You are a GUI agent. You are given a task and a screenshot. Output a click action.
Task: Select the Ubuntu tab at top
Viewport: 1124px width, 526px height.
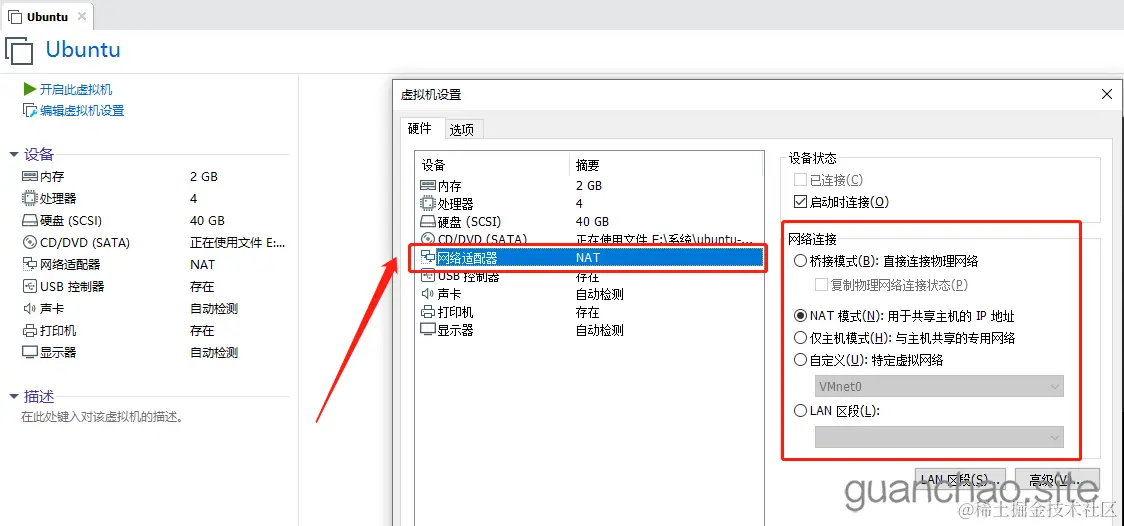(47, 16)
